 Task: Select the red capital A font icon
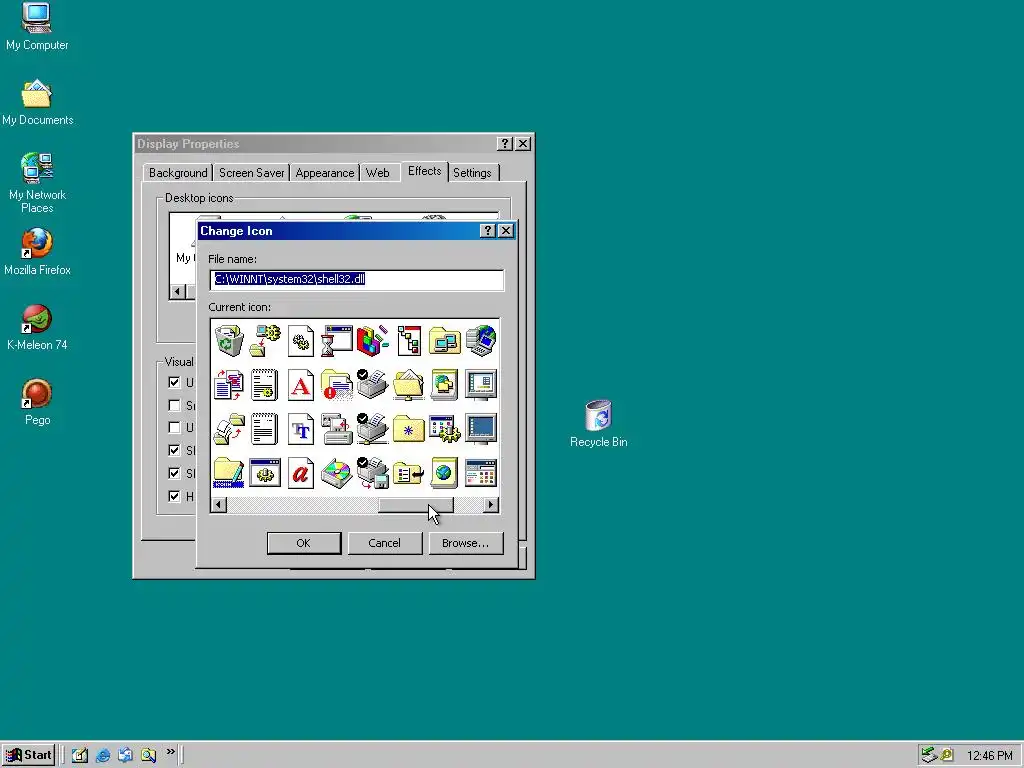pos(300,385)
